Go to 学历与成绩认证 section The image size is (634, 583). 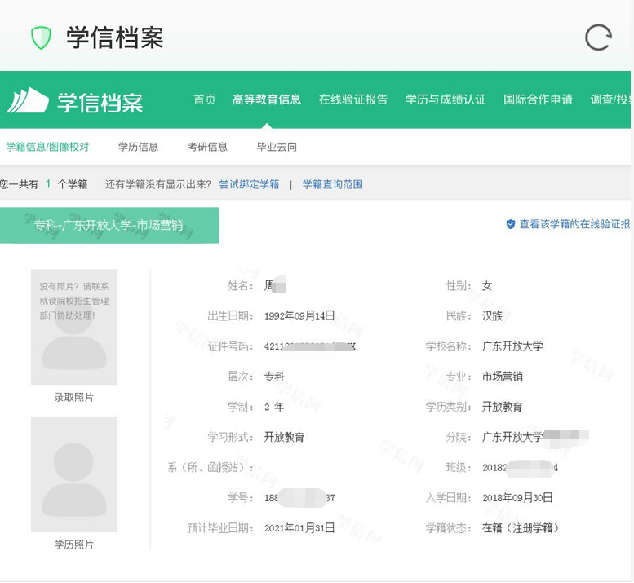(x=445, y=100)
